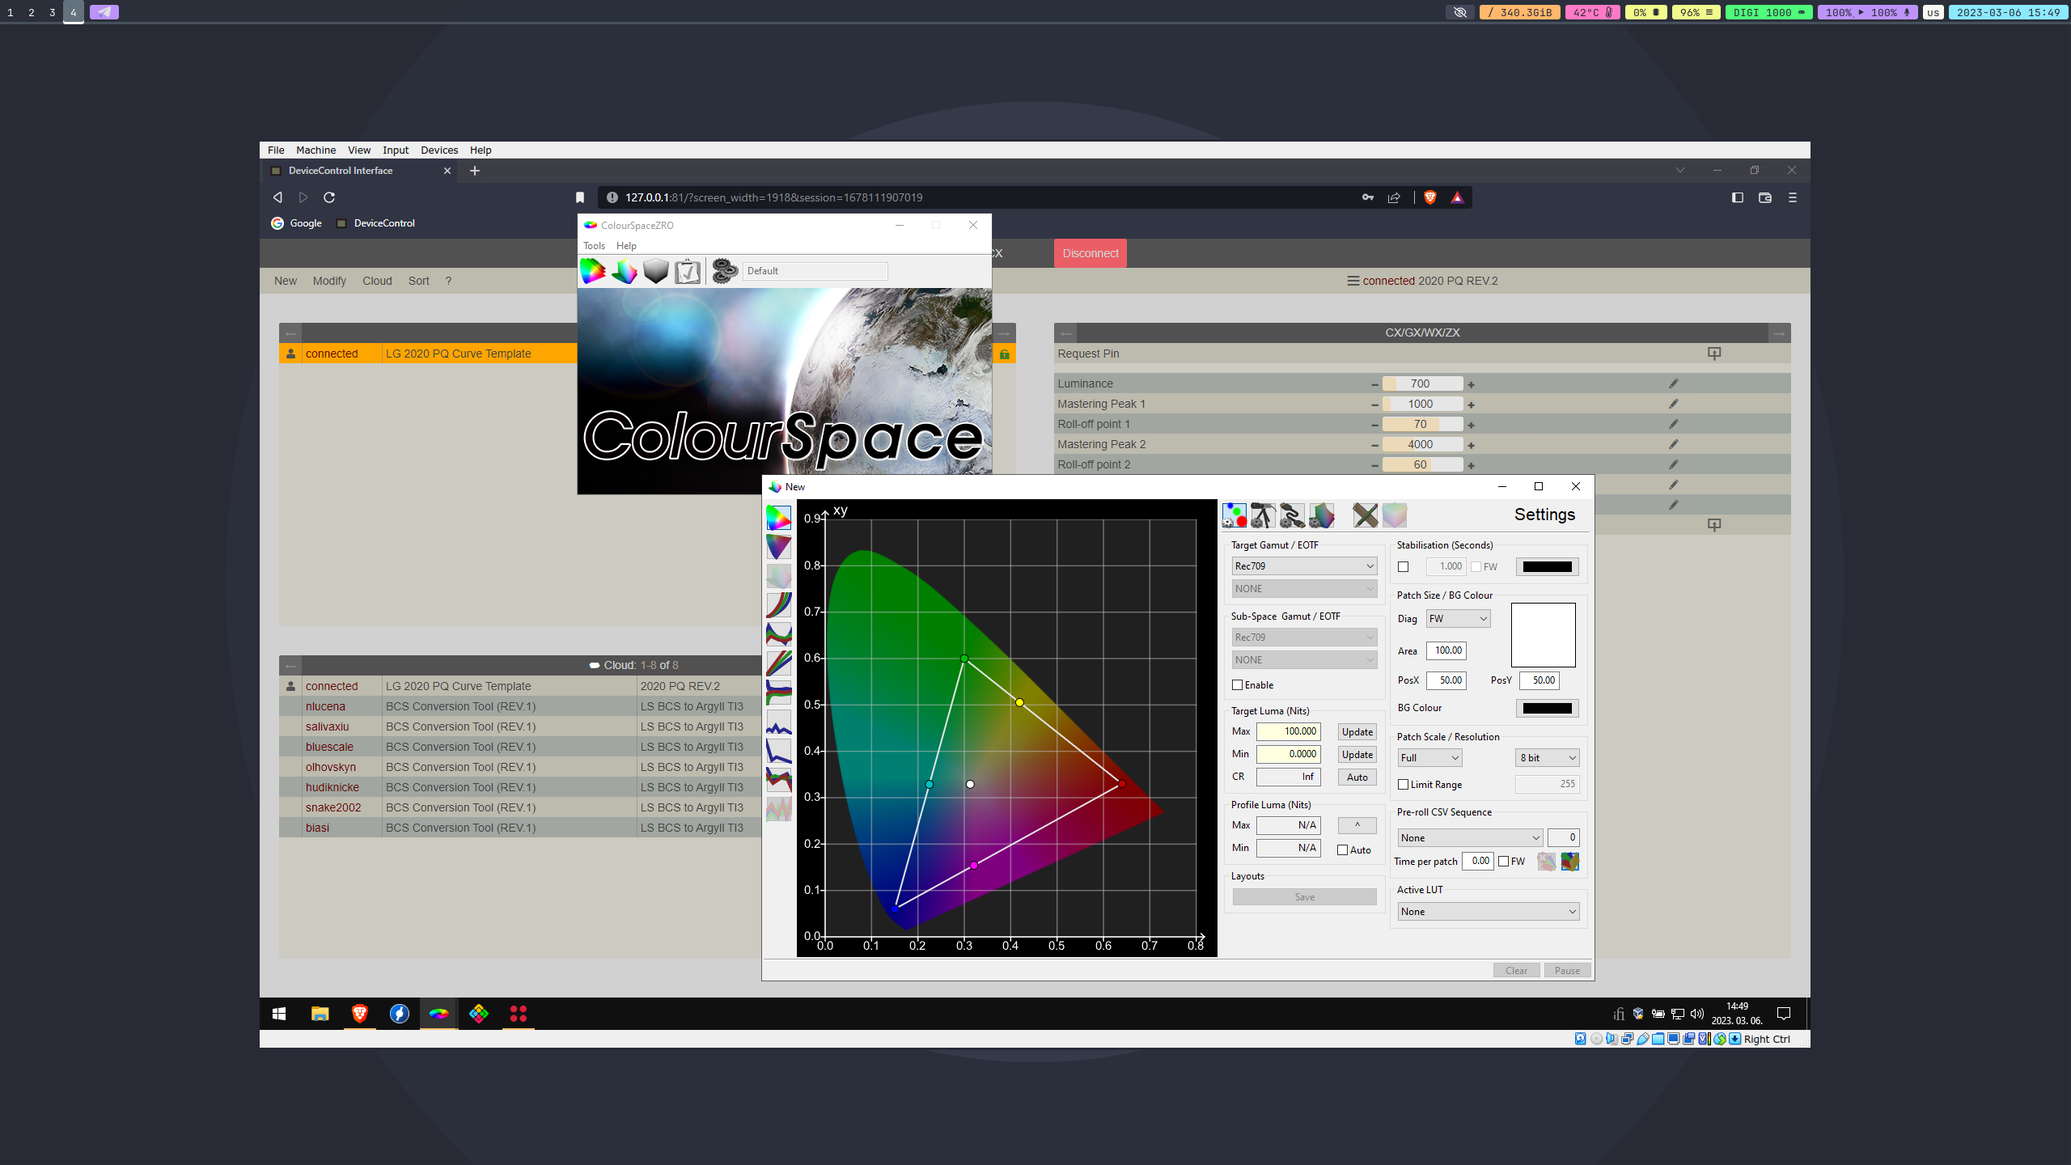
Task: Click the crossed ruler and pencil icon
Action: tap(1365, 515)
